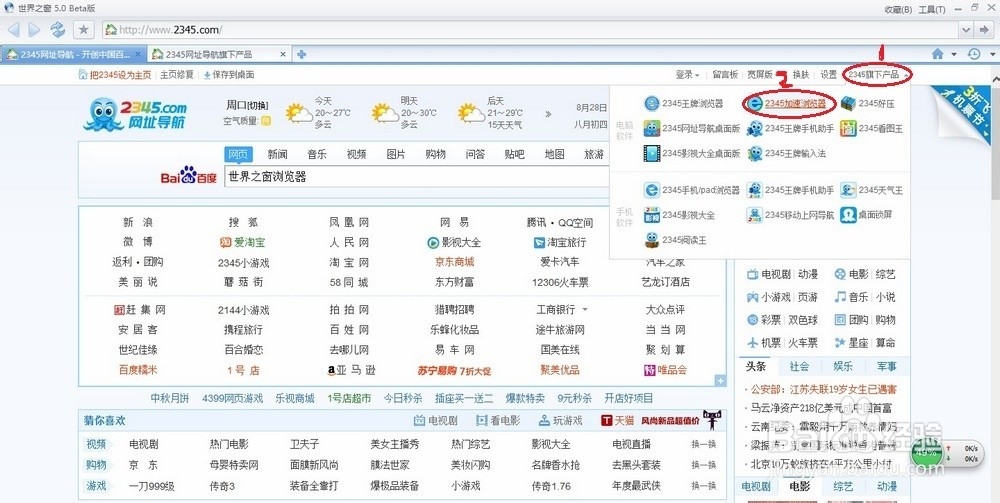Collapse the 2345旗下产品 dropdown

tap(878, 75)
